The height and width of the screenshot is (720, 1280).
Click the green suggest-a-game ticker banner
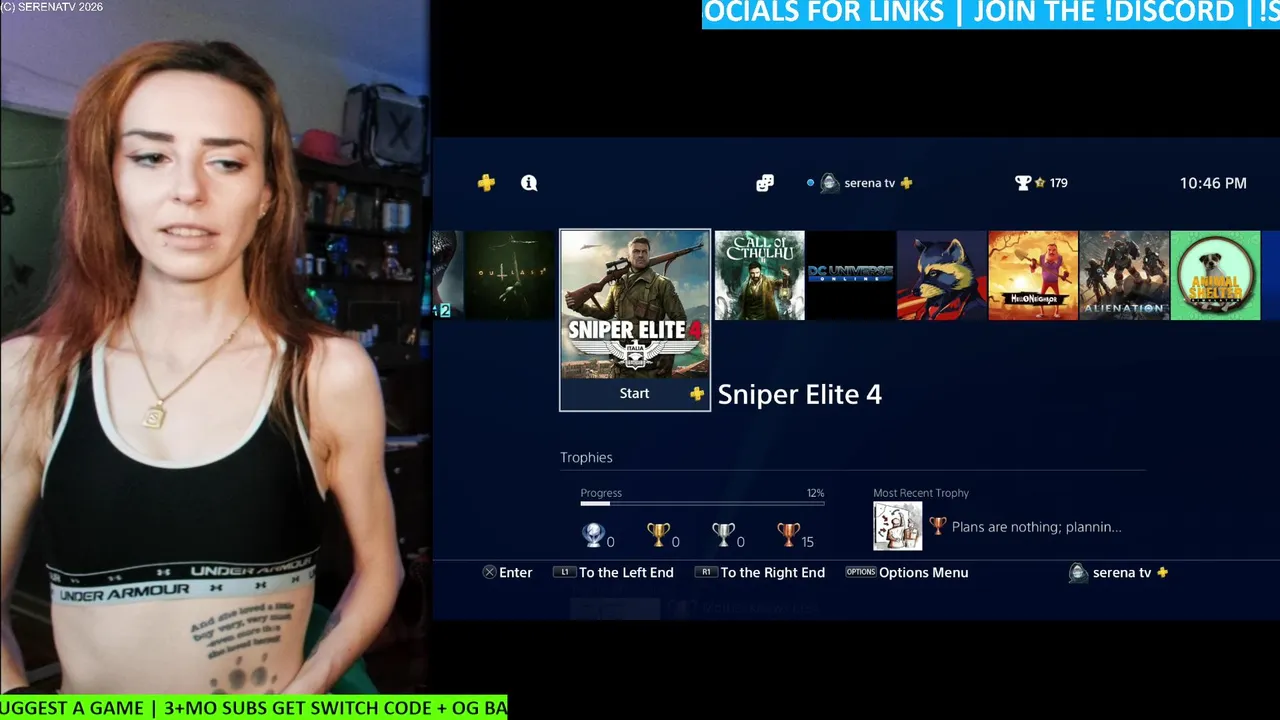click(x=254, y=708)
